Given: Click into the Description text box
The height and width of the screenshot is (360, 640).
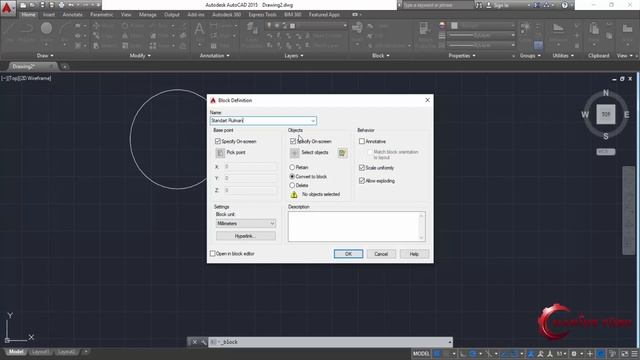Looking at the screenshot, I should [x=353, y=227].
